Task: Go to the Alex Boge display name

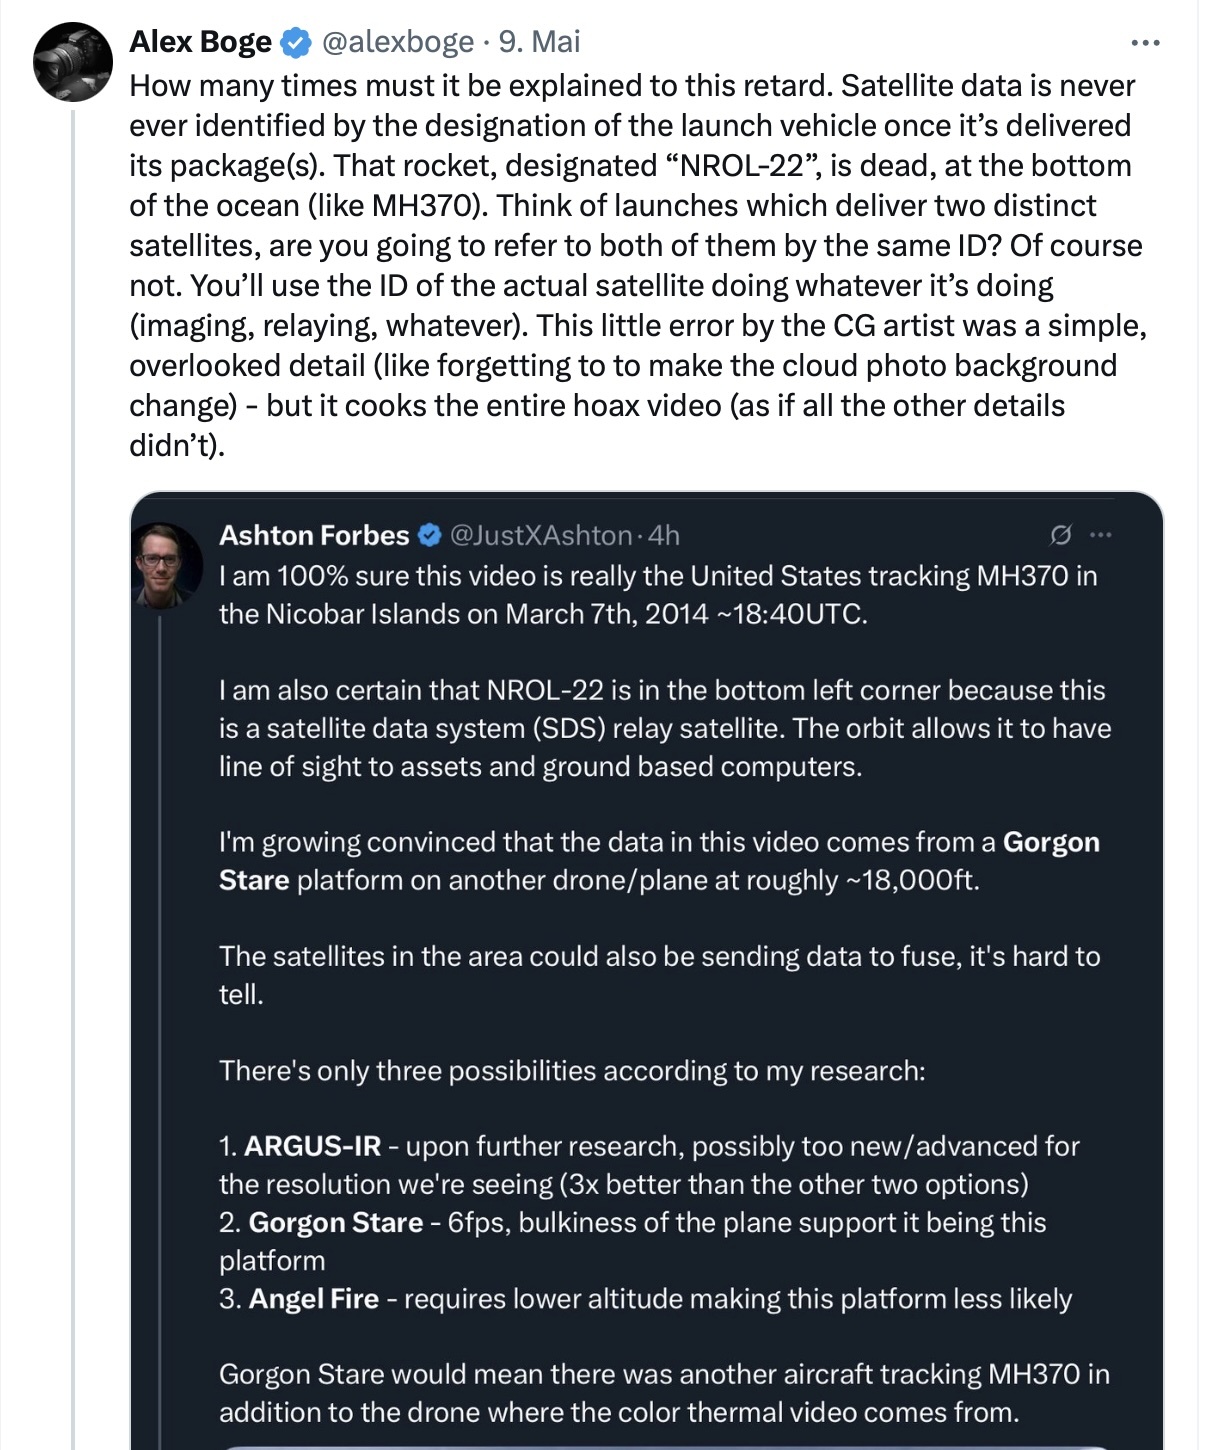Action: tap(201, 42)
